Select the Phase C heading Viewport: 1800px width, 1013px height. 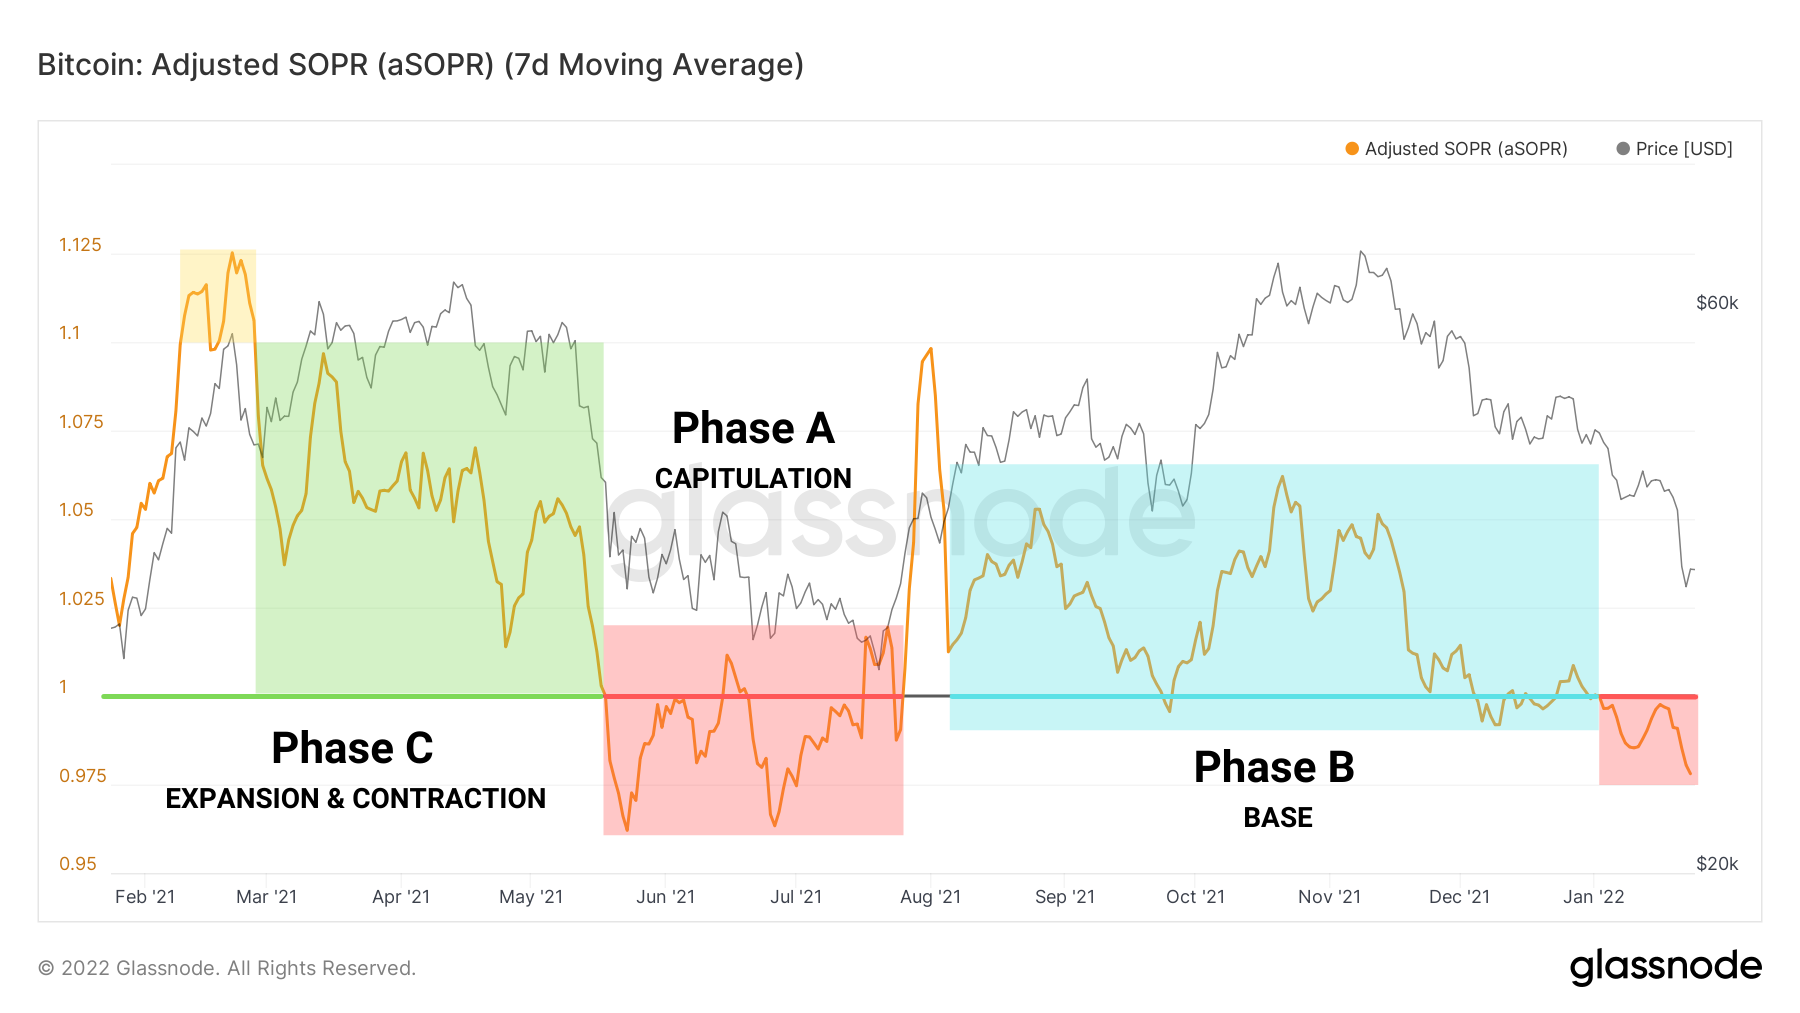[x=352, y=748]
